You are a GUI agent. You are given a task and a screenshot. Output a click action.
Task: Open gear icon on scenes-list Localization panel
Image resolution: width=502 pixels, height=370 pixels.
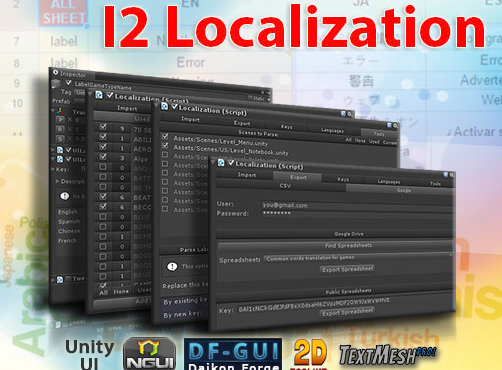(395, 126)
